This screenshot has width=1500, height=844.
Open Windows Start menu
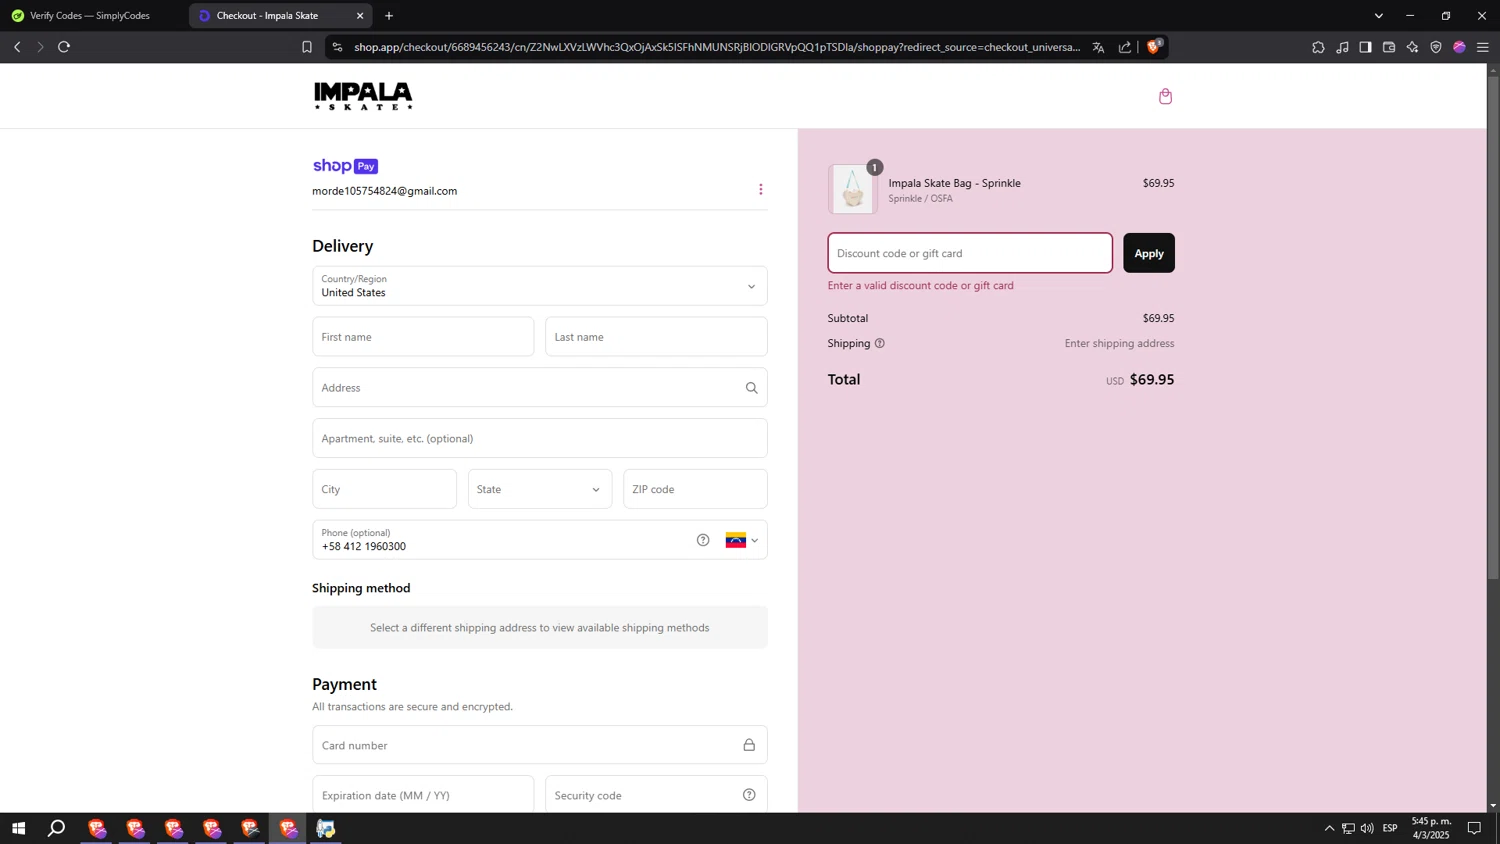[18, 828]
